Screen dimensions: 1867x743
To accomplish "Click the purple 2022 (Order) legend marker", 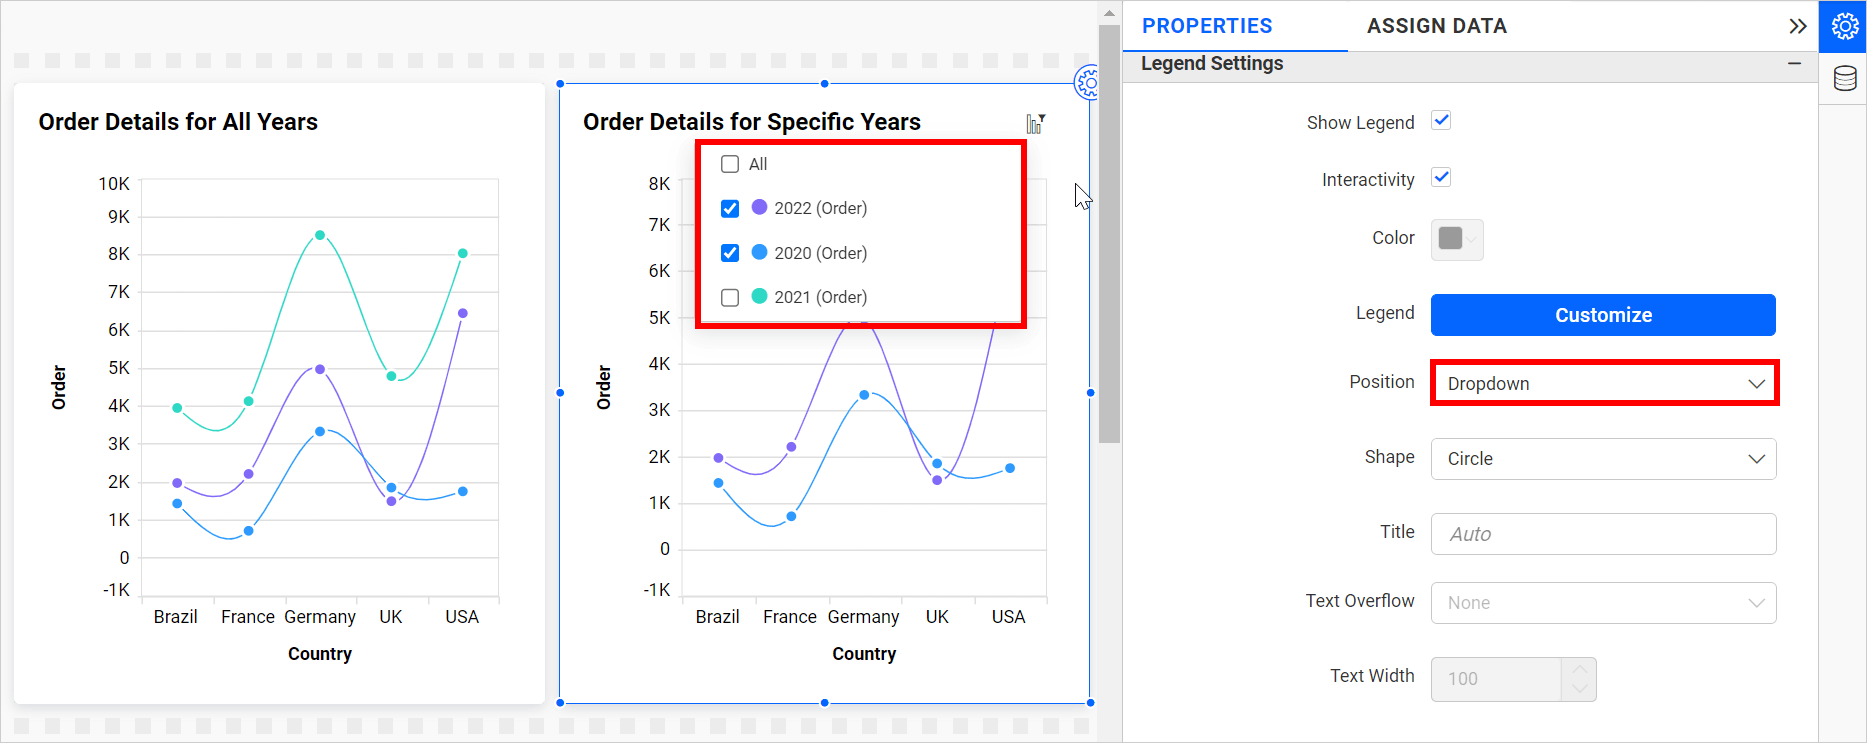I will pyautogui.click(x=759, y=207).
